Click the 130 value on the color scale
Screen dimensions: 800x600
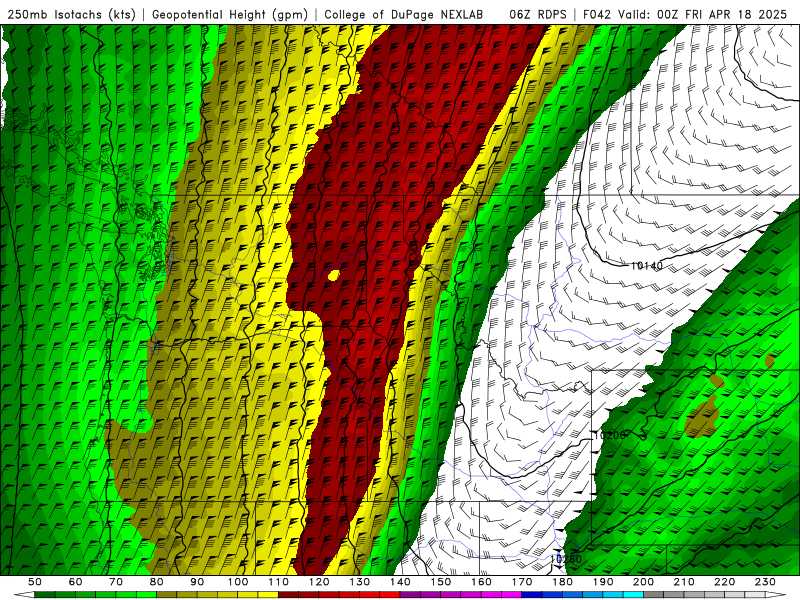tap(360, 582)
